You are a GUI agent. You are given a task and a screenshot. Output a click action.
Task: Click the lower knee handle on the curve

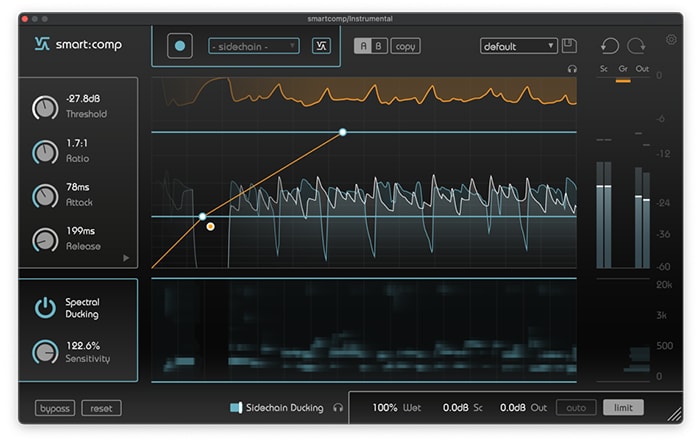pyautogui.click(x=202, y=216)
